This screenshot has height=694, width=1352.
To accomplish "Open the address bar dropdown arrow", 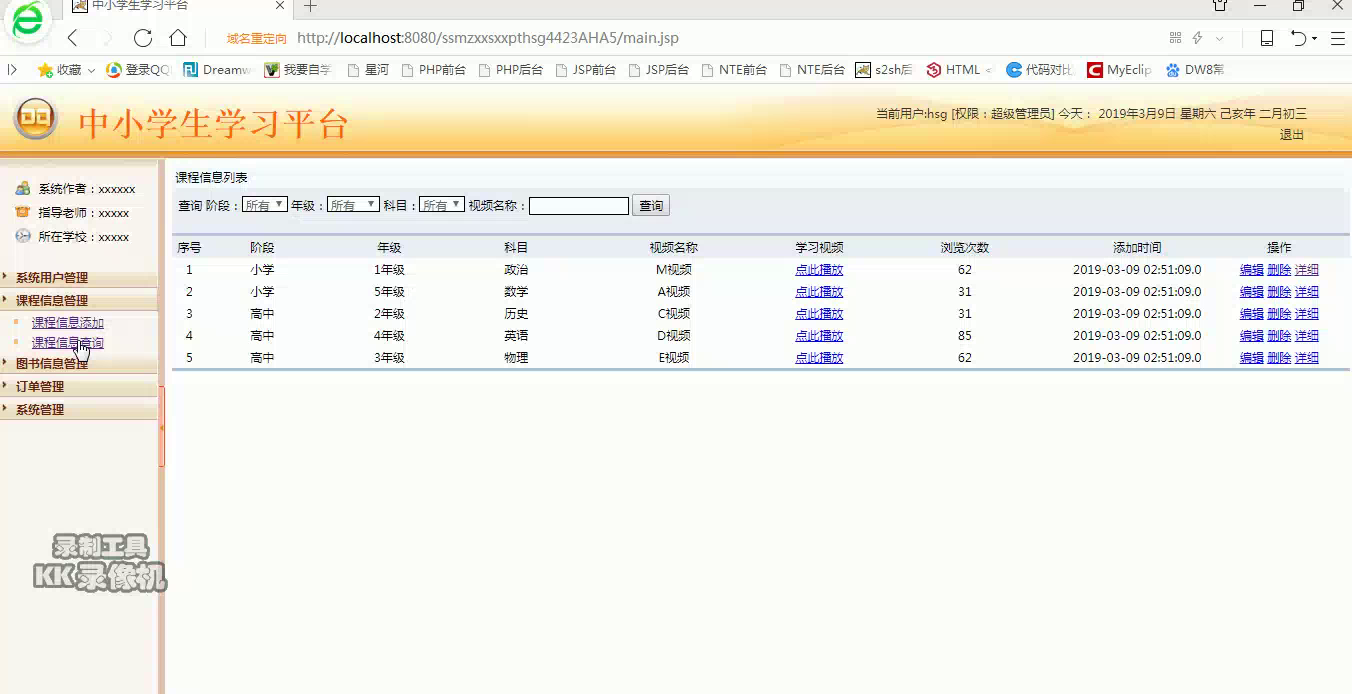I will (x=1220, y=38).
